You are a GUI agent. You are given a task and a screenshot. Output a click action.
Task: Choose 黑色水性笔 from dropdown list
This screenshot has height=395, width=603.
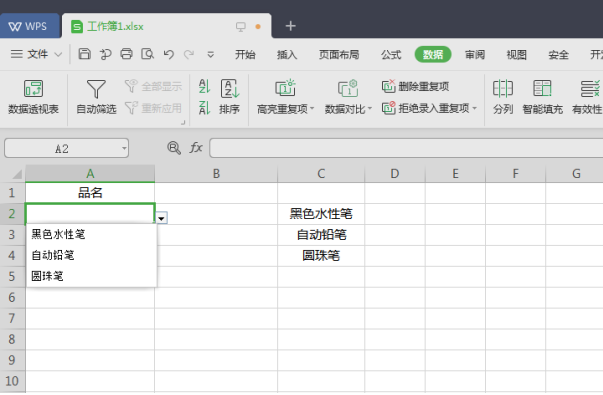(x=92, y=234)
